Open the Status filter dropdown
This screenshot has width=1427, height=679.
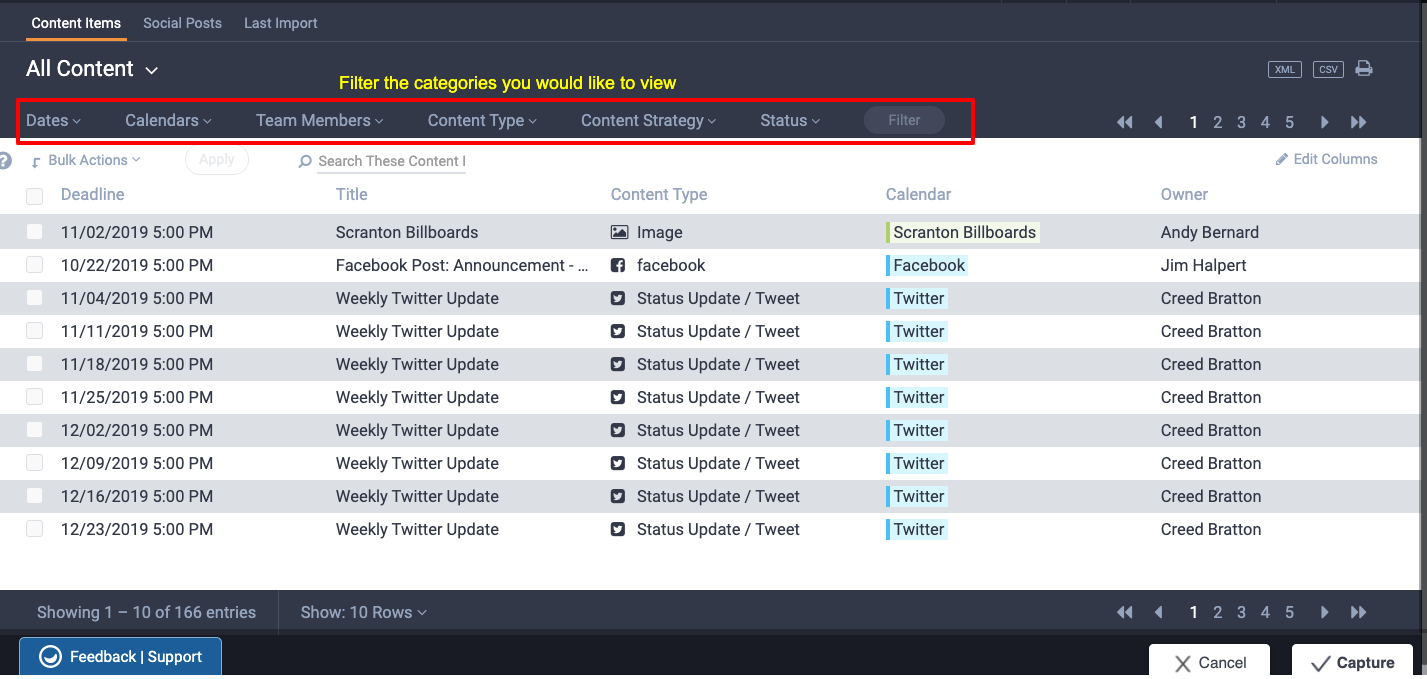pos(790,120)
